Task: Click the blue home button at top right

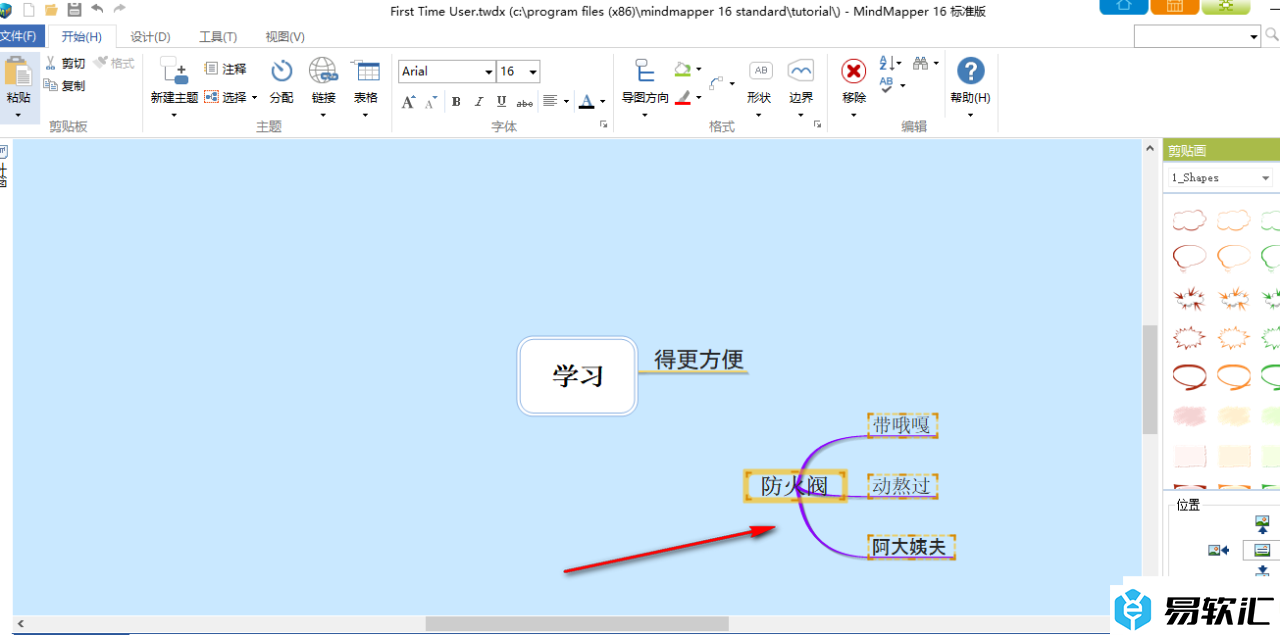Action: 1124,6
